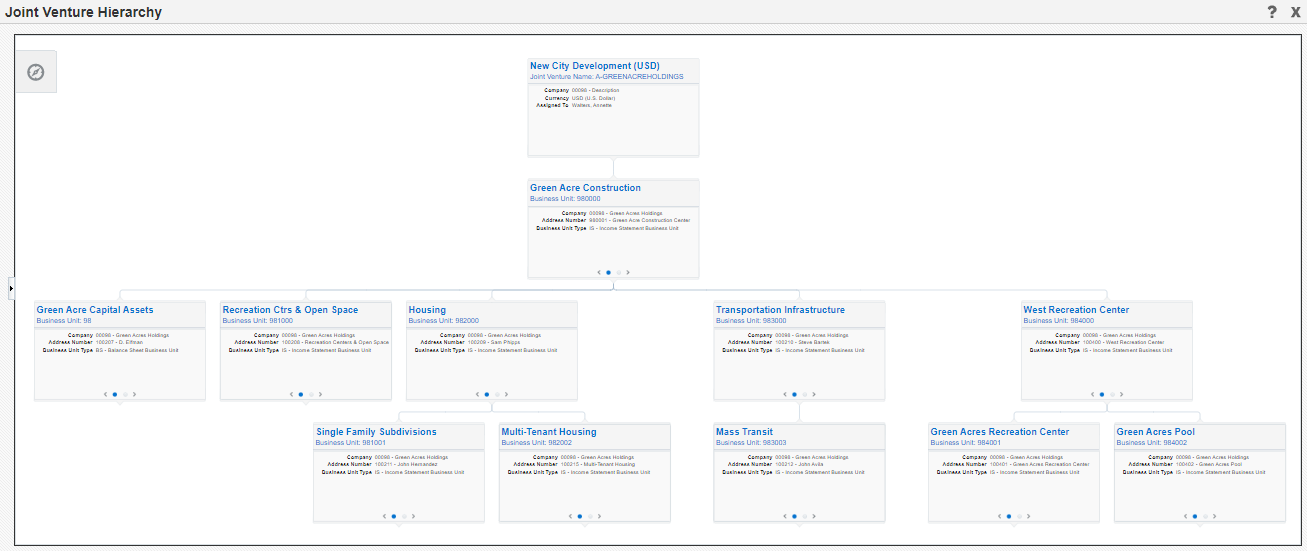
Task: Open the Mass Transit title link
Action: (x=744, y=432)
